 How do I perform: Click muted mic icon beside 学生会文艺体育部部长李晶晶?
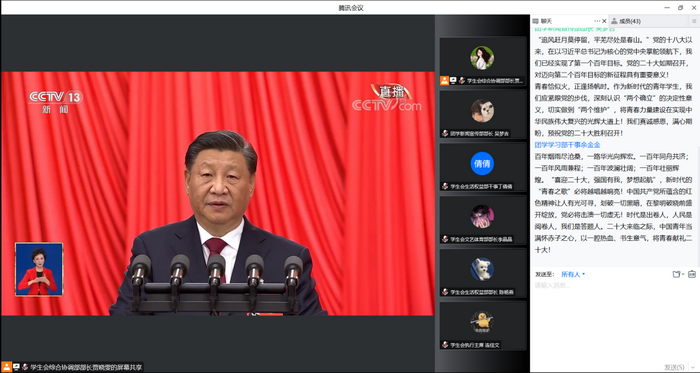(445, 239)
